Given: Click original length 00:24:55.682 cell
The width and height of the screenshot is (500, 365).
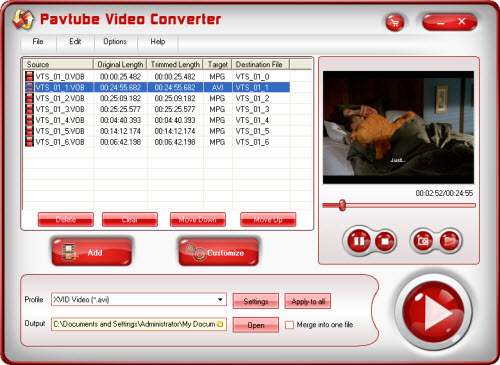Looking at the screenshot, I should tap(120, 87).
